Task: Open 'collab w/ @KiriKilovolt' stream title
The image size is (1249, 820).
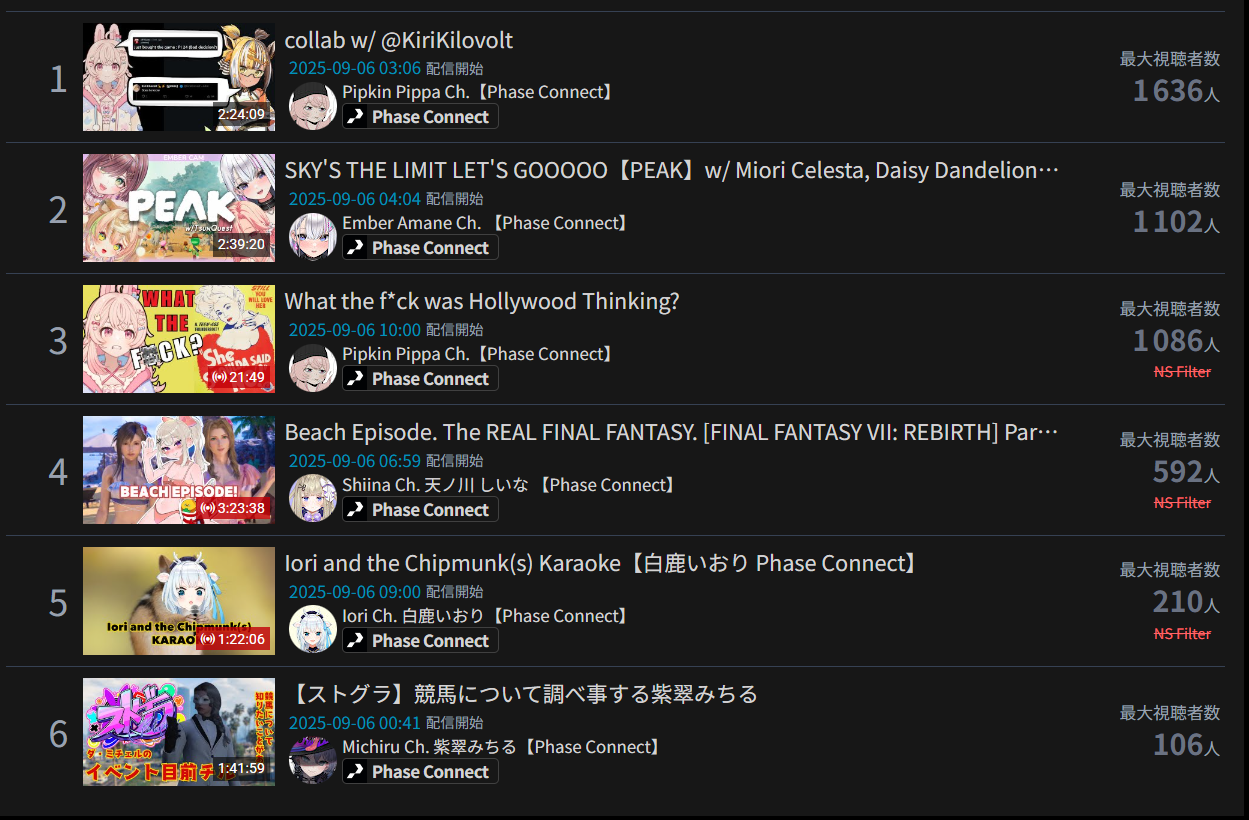Action: [399, 40]
